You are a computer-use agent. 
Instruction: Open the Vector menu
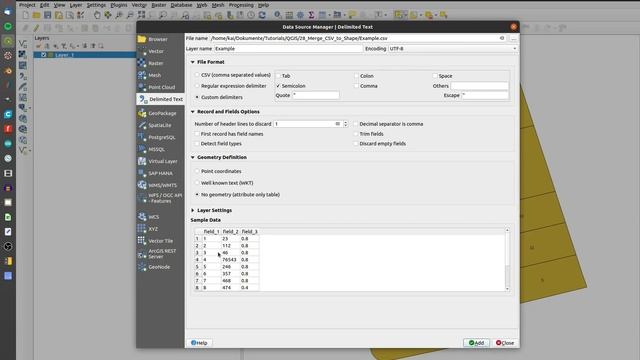139,5
